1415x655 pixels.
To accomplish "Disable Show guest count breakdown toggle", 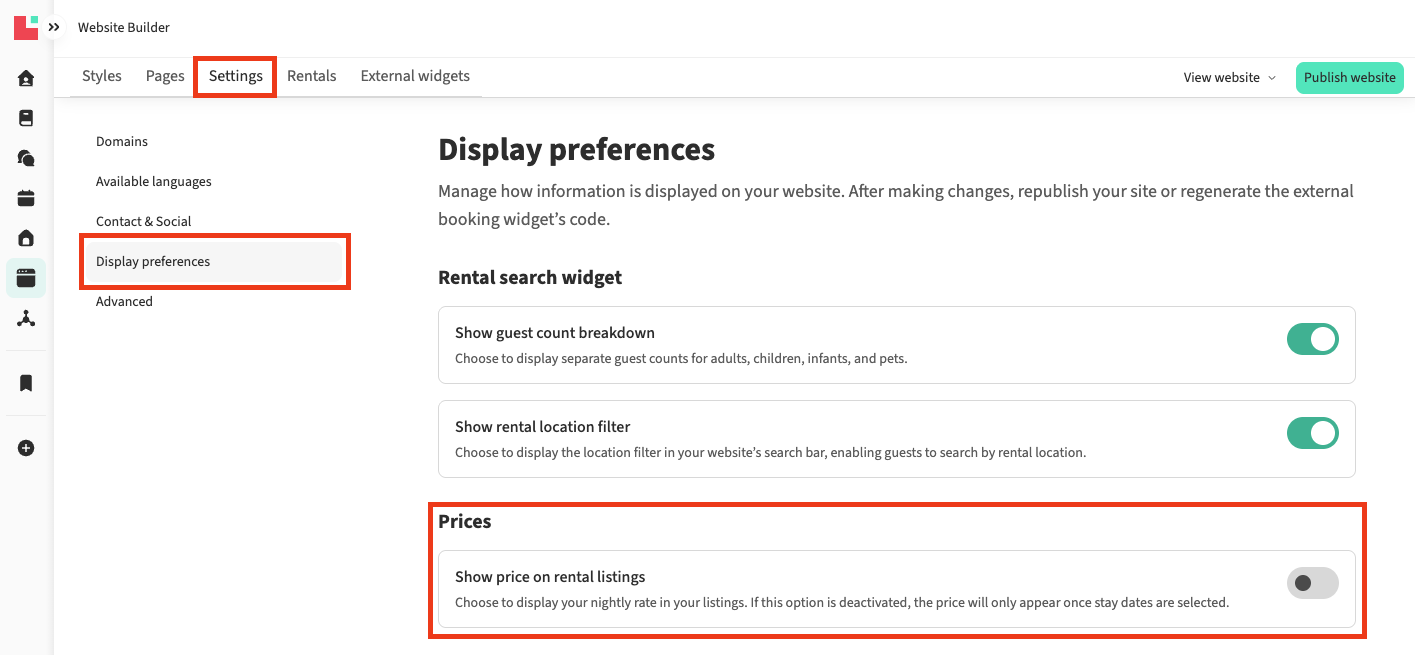I will [1312, 340].
